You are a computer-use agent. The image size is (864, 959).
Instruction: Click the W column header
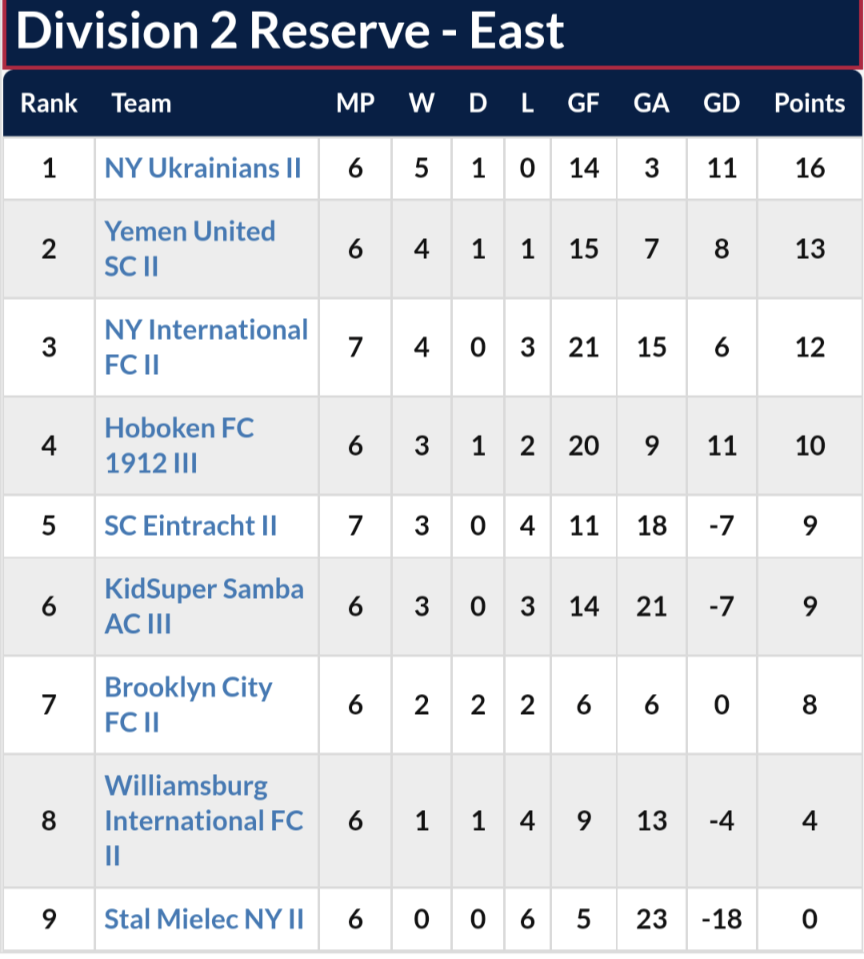pyautogui.click(x=422, y=103)
